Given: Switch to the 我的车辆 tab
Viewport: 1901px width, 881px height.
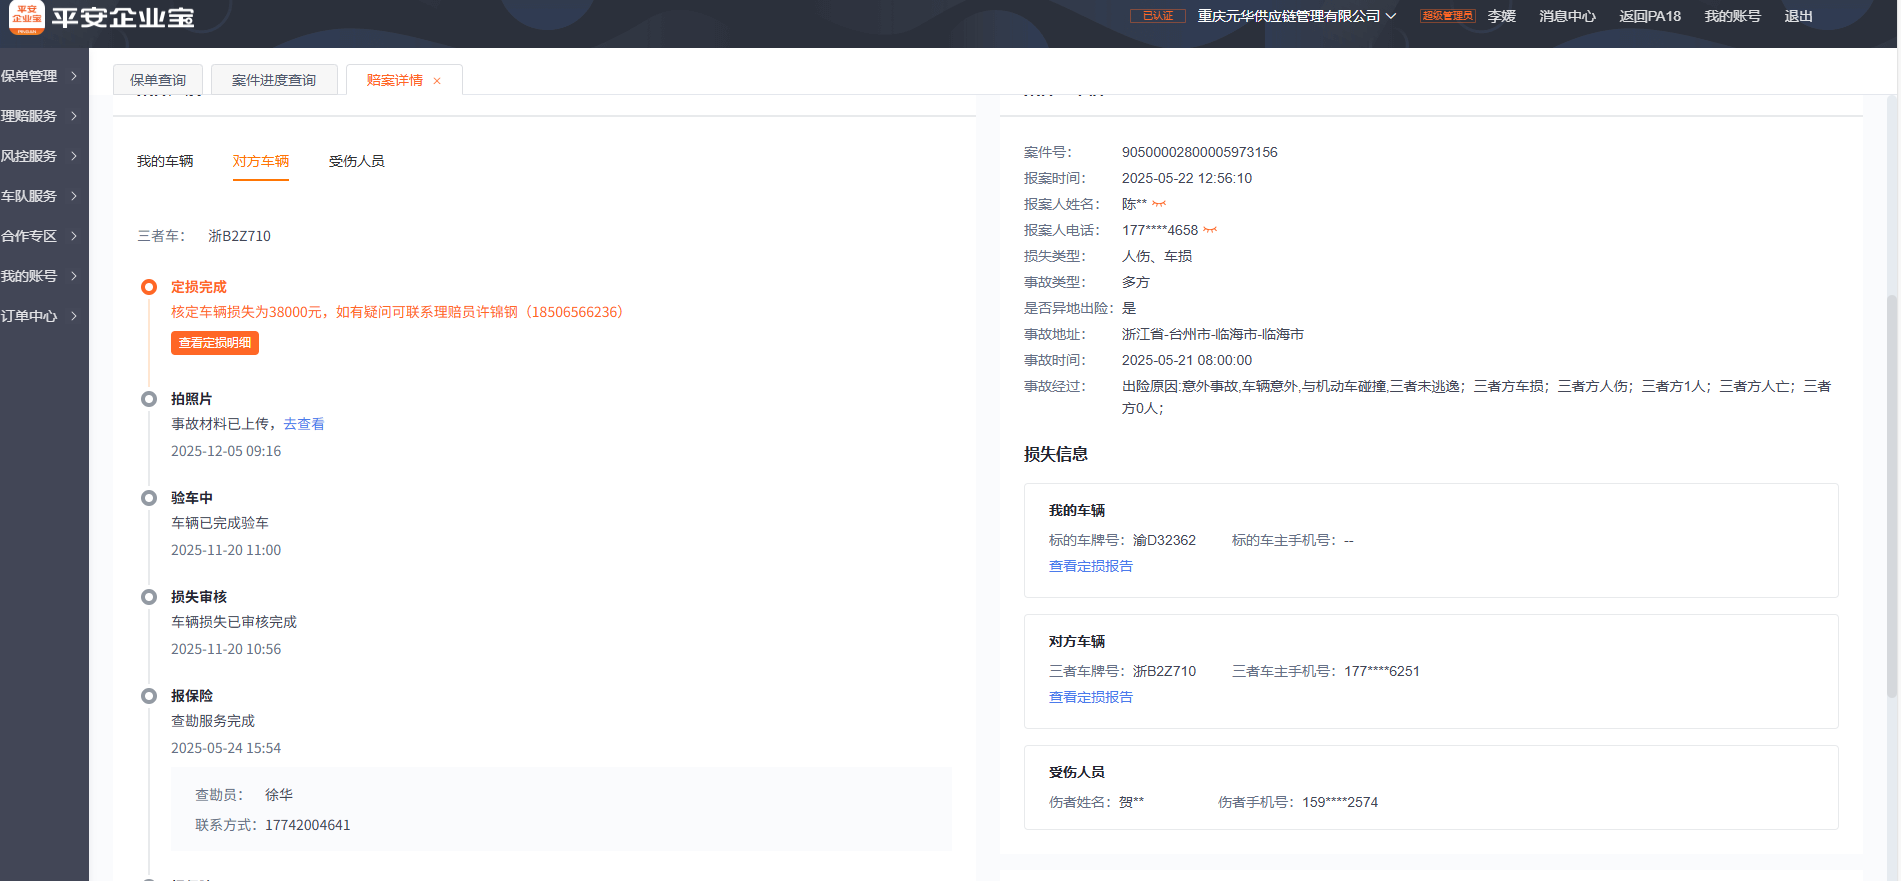Looking at the screenshot, I should (165, 161).
